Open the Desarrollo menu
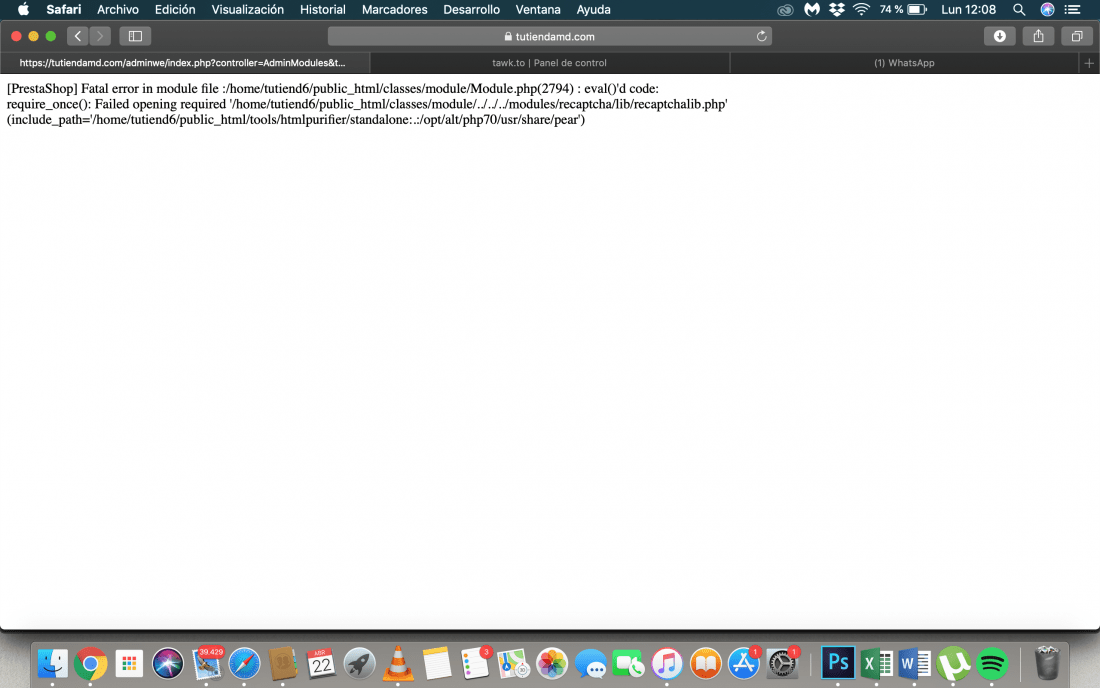The height and width of the screenshot is (688, 1100). tap(471, 10)
